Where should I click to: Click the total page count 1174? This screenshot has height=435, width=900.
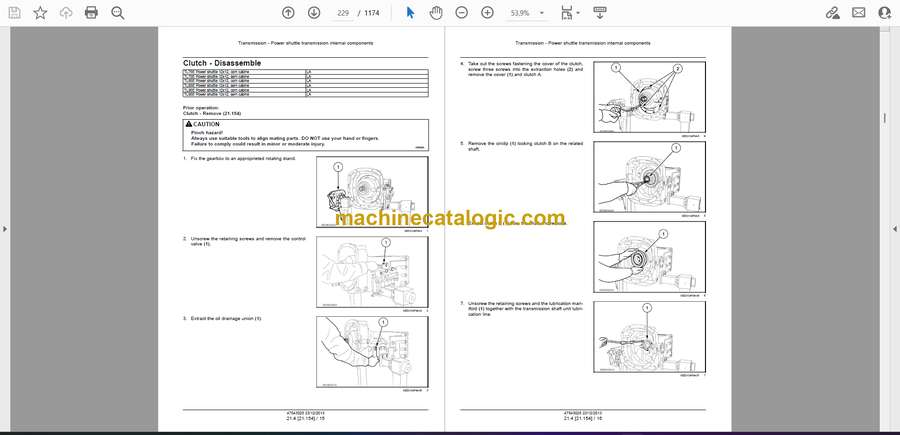(x=372, y=13)
